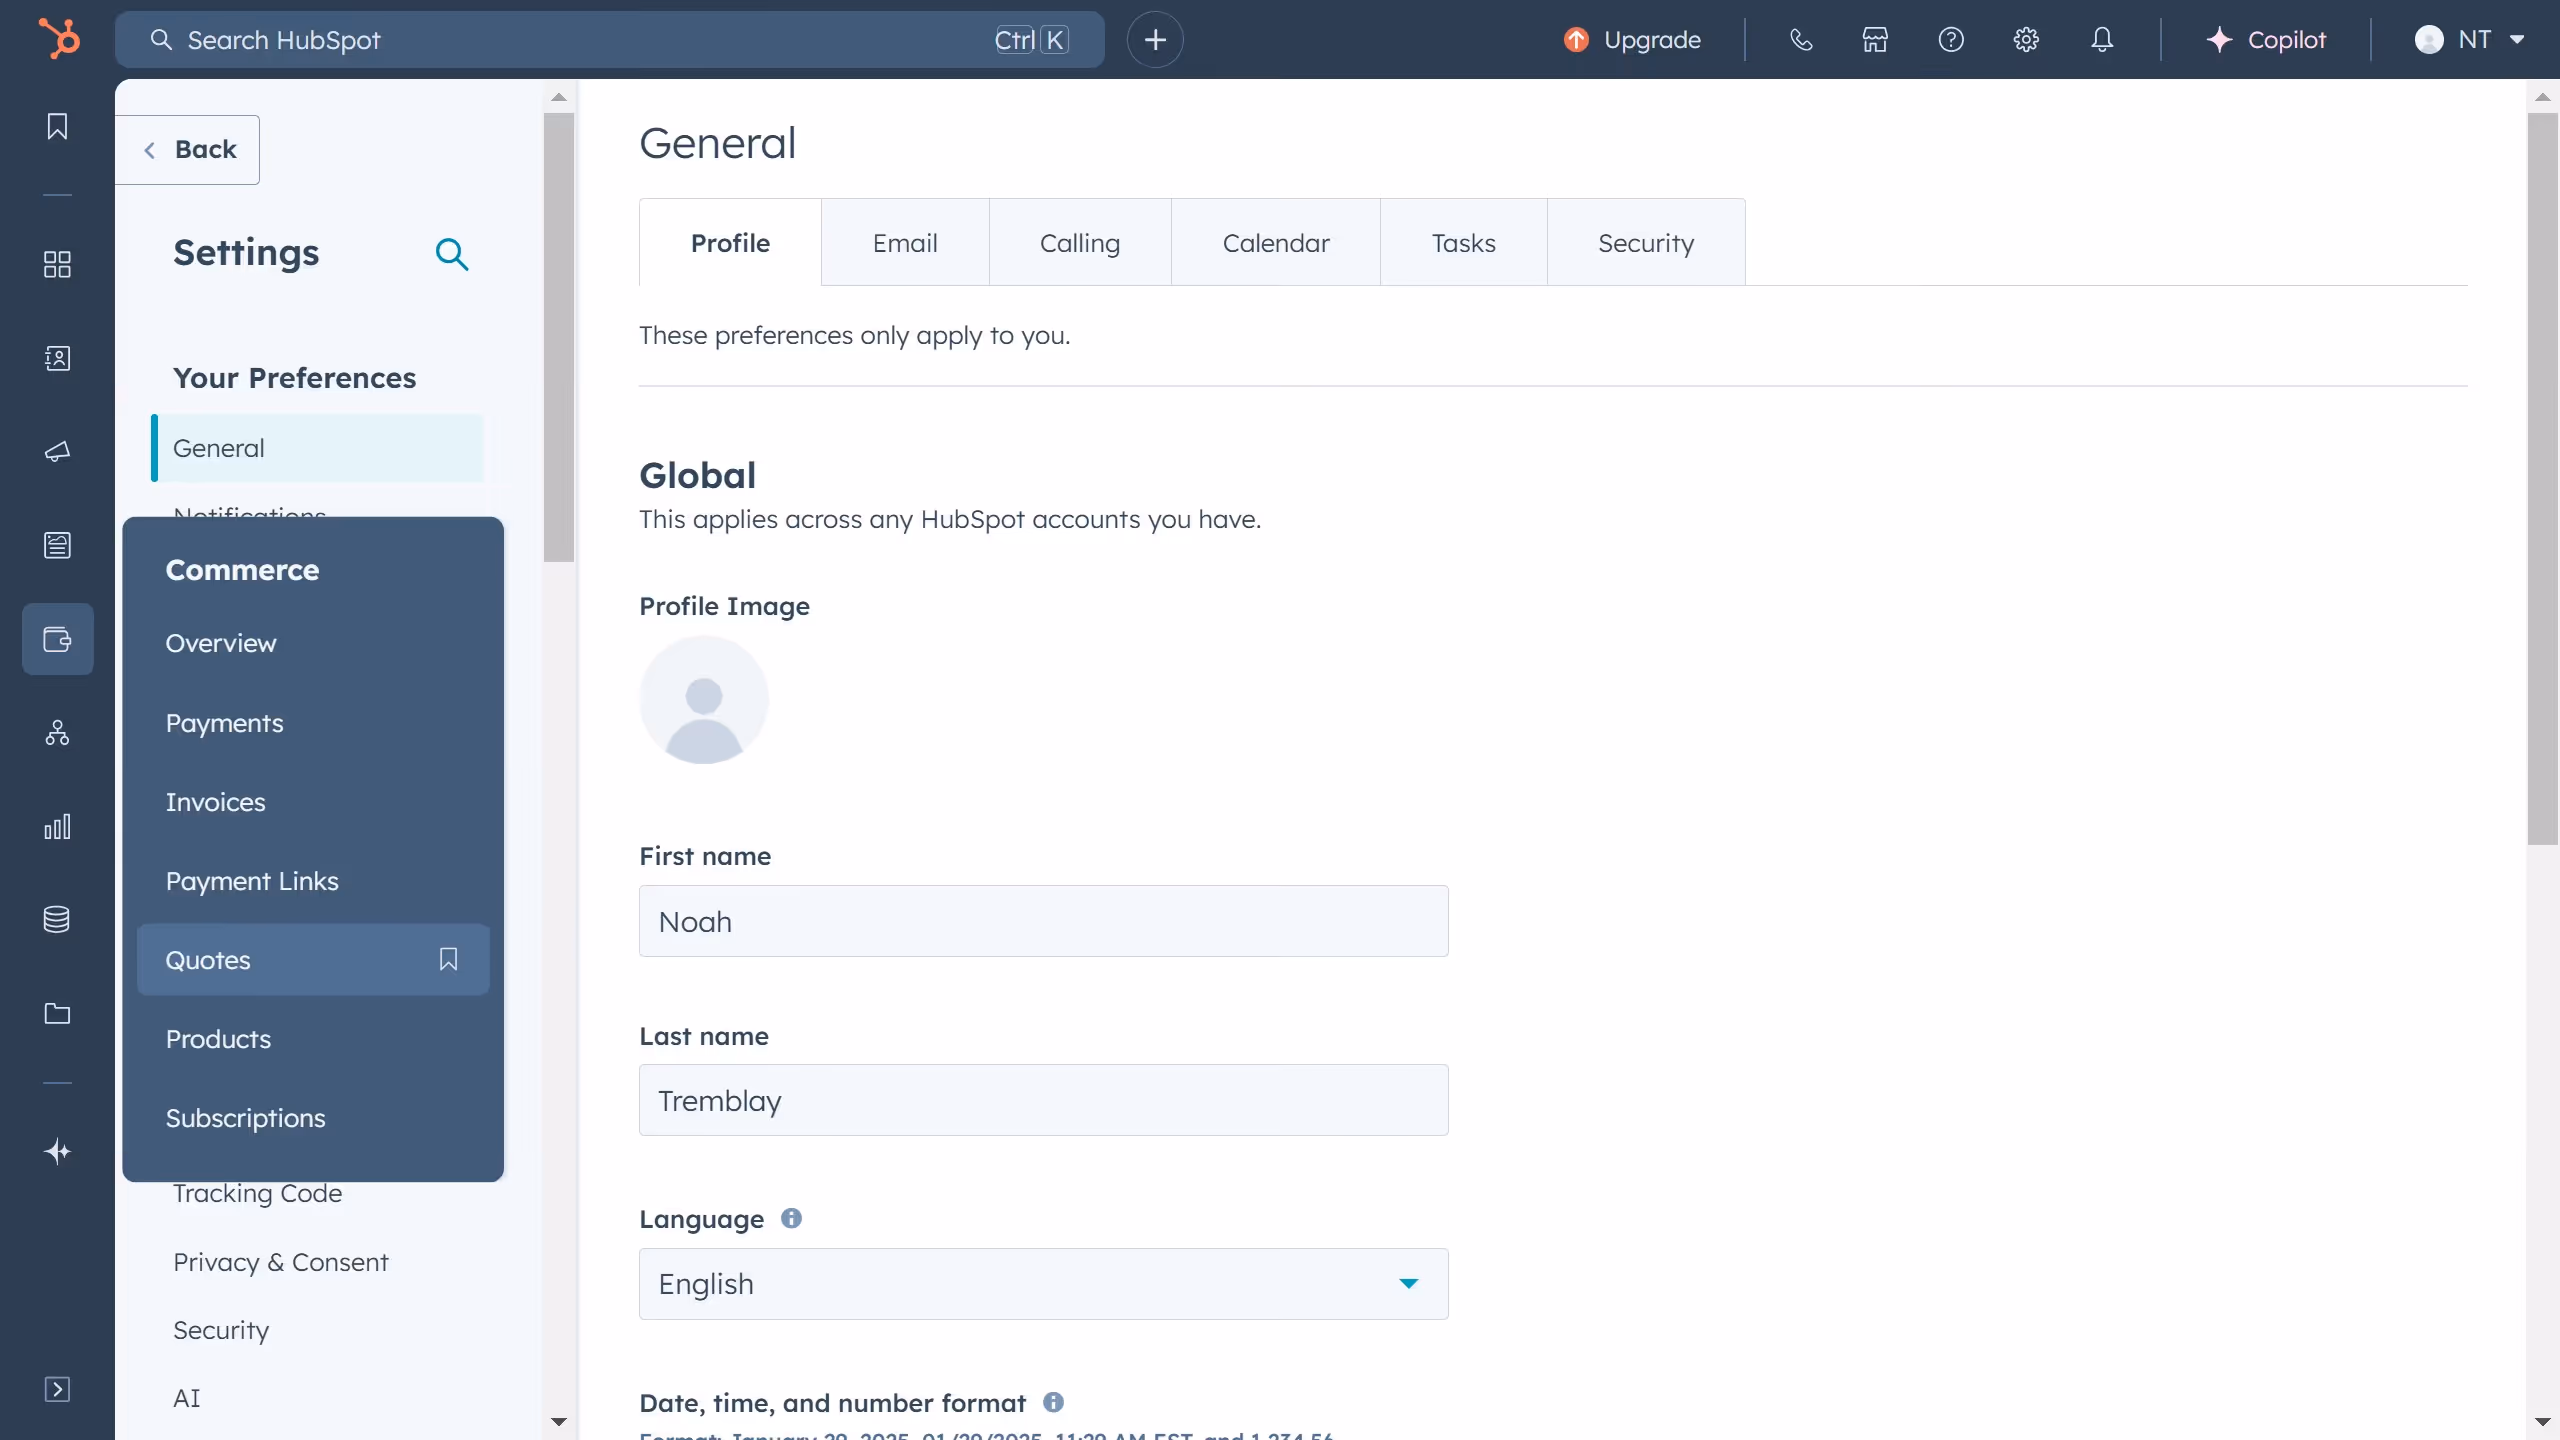
Task: Switch to the Calling tab
Action: pyautogui.click(x=1080, y=241)
